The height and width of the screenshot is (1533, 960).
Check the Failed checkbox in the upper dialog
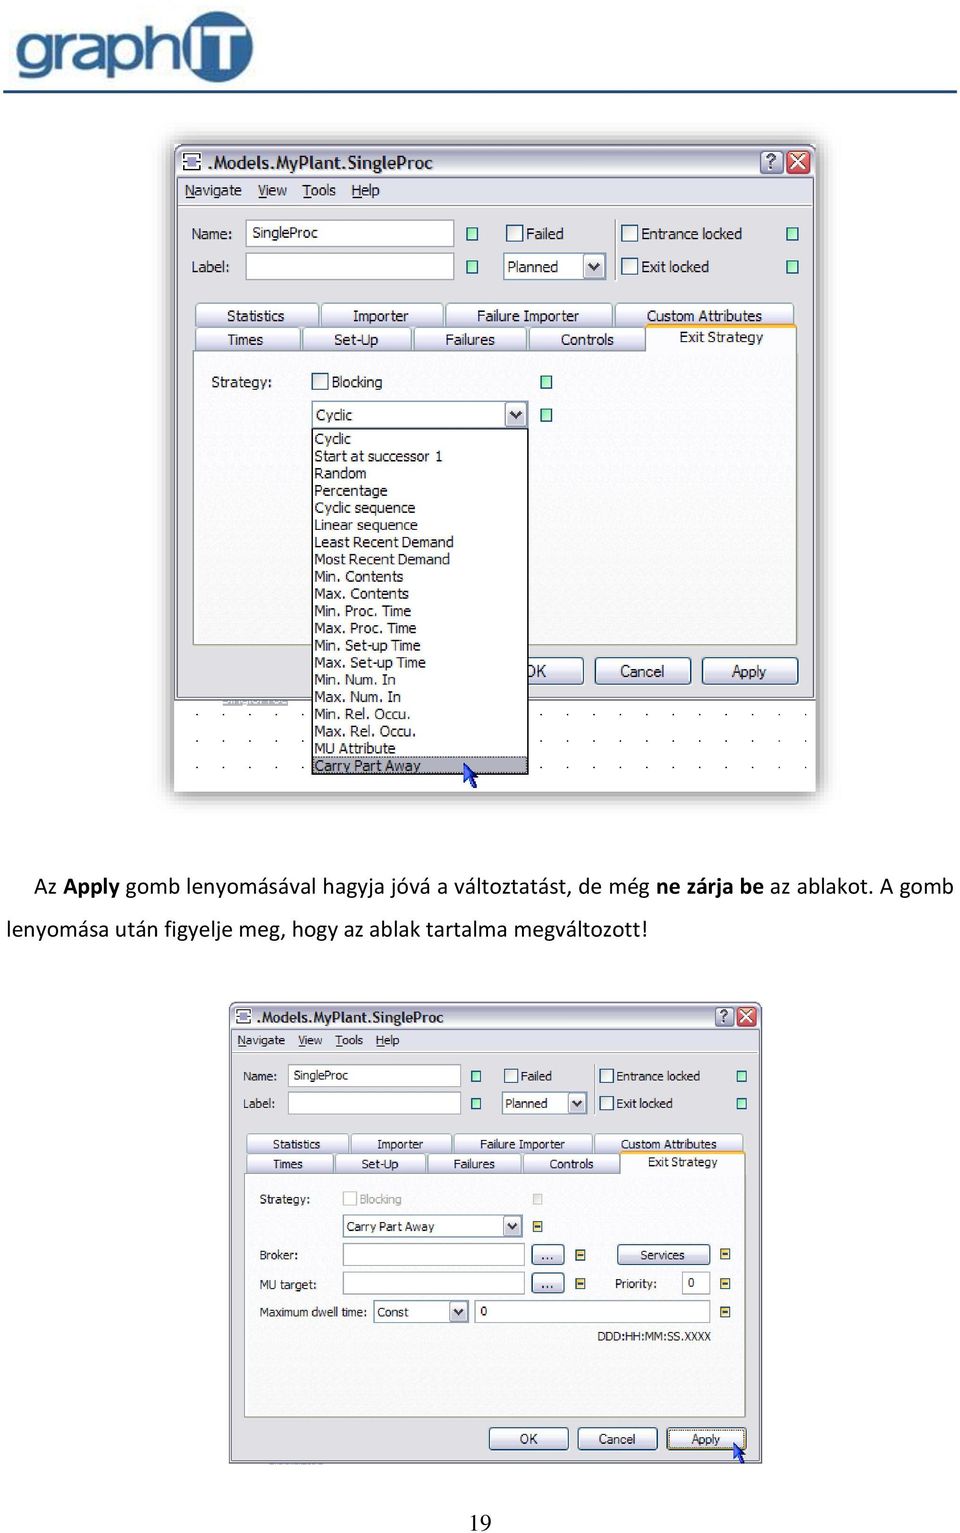pyautogui.click(x=515, y=233)
